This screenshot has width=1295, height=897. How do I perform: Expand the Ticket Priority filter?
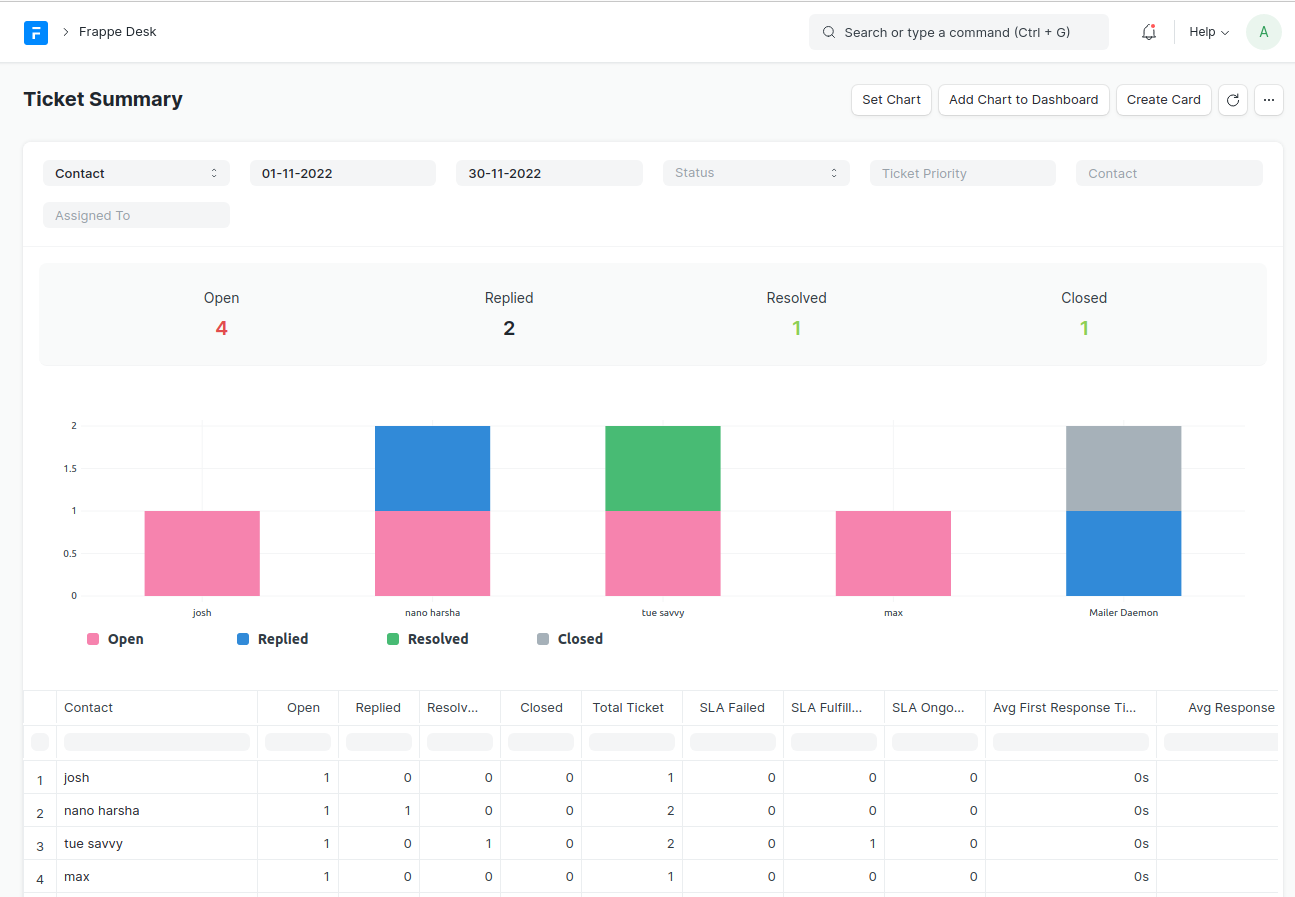click(962, 173)
